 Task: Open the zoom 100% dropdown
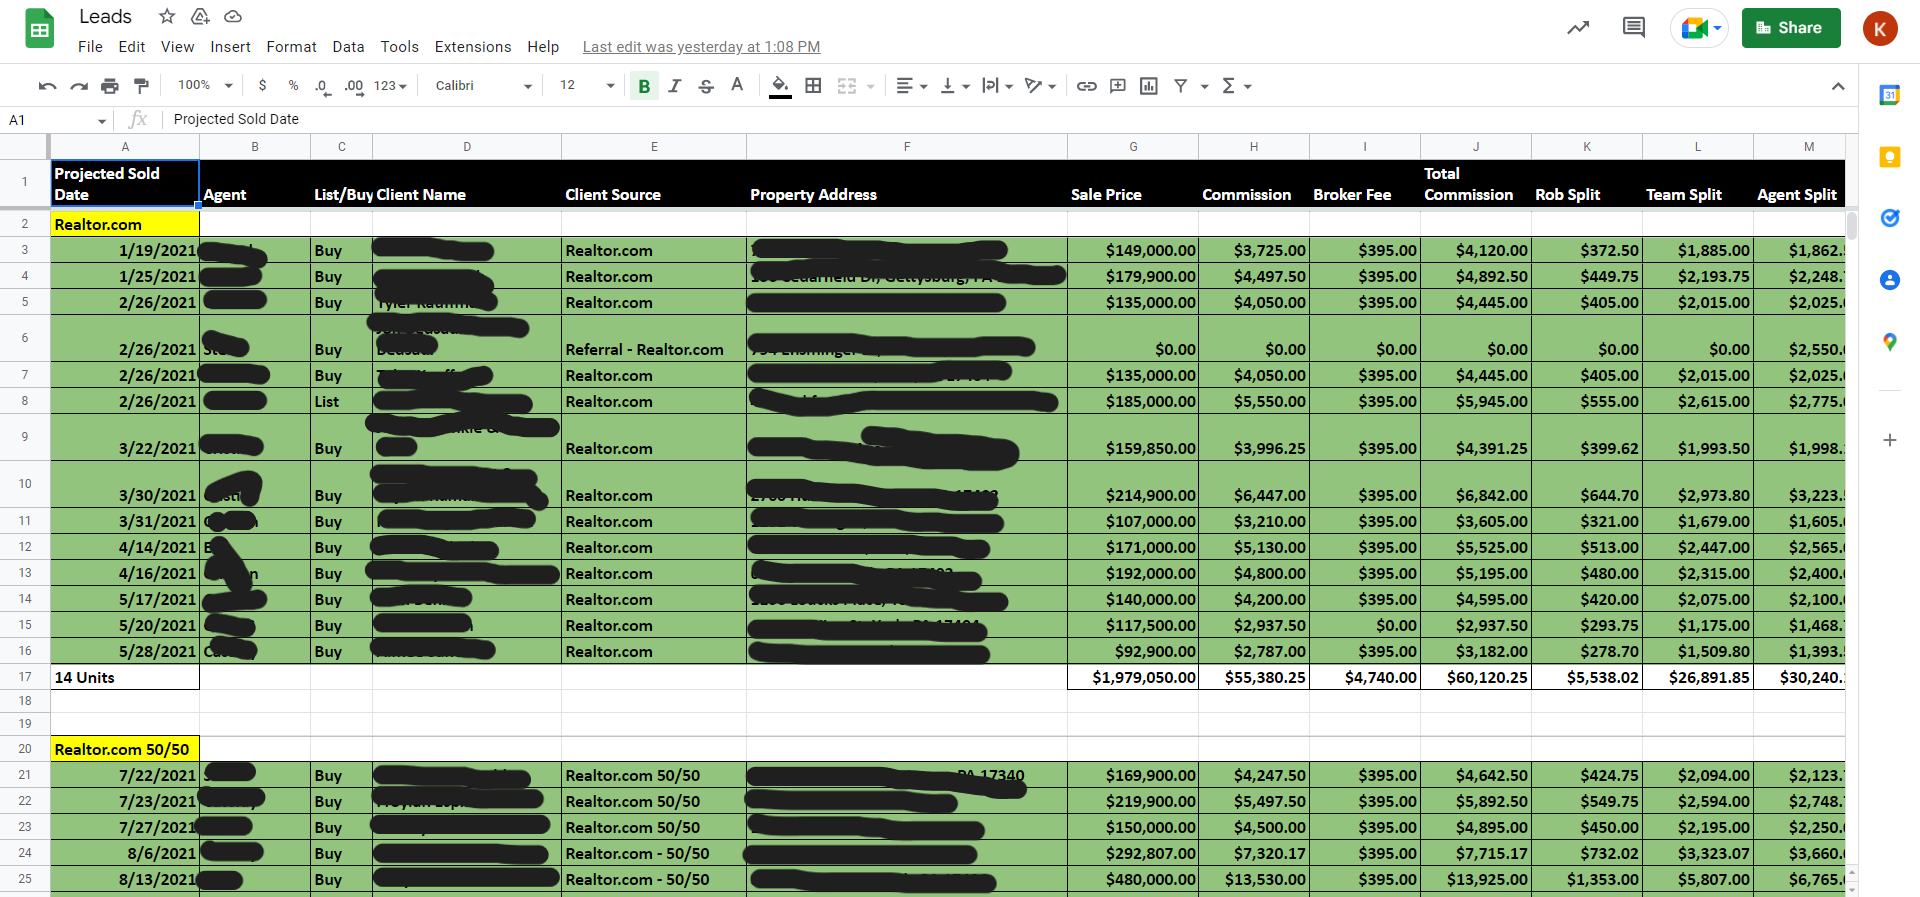(205, 86)
